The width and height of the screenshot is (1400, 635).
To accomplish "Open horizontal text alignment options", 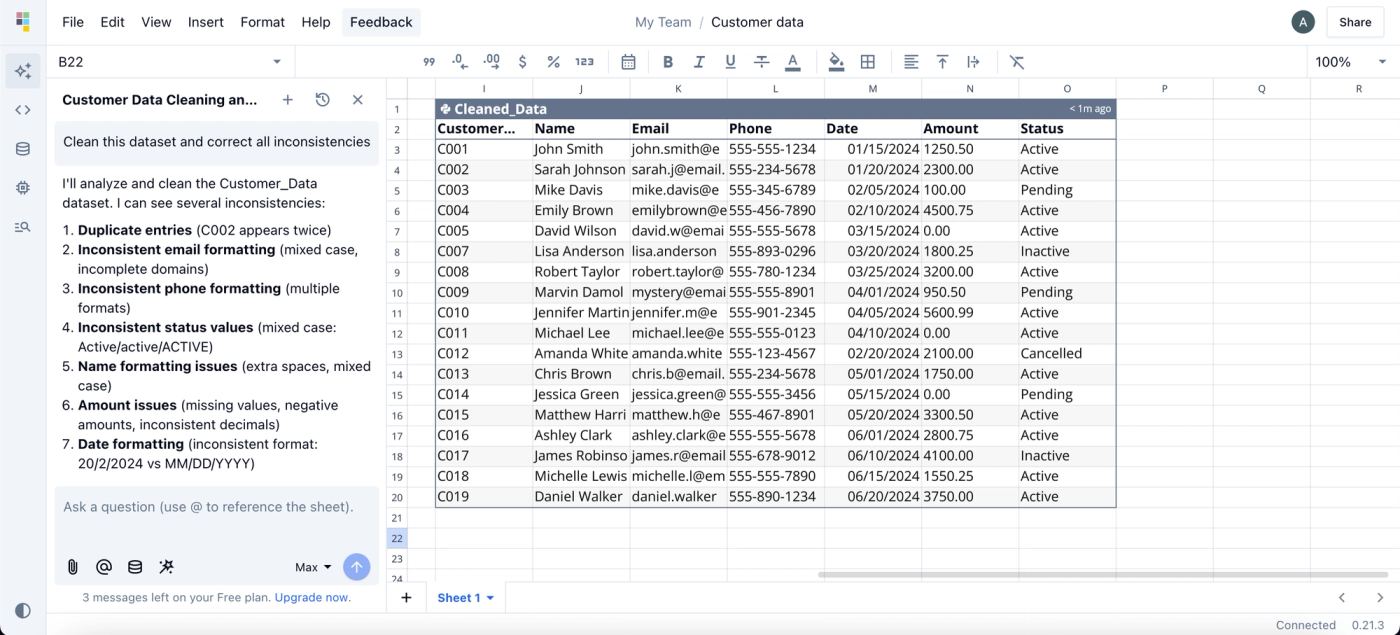I will pos(911,62).
